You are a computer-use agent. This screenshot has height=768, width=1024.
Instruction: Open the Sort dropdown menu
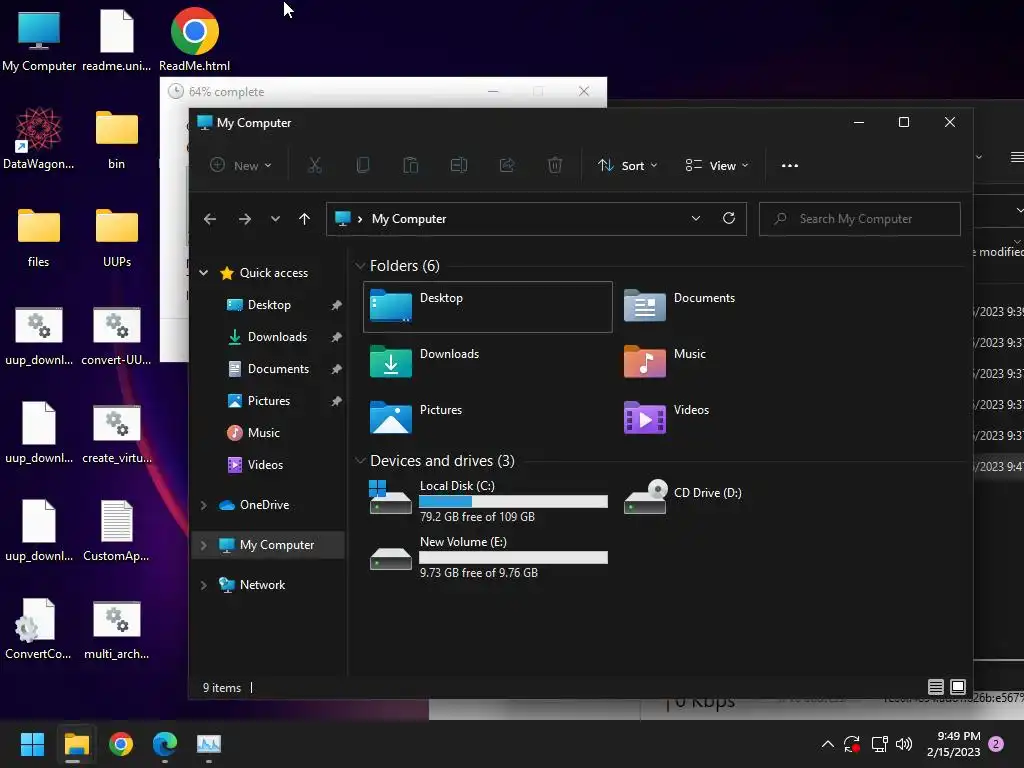pyautogui.click(x=627, y=165)
